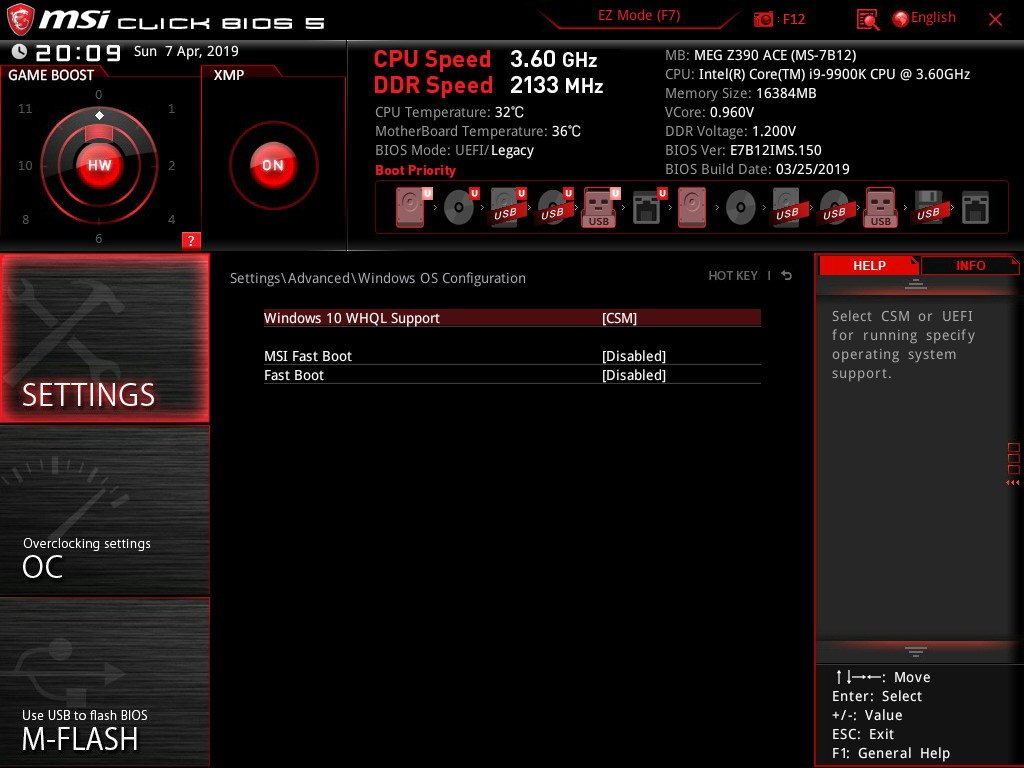Click the Memory Size 16384MB text

pyautogui.click(x=741, y=93)
